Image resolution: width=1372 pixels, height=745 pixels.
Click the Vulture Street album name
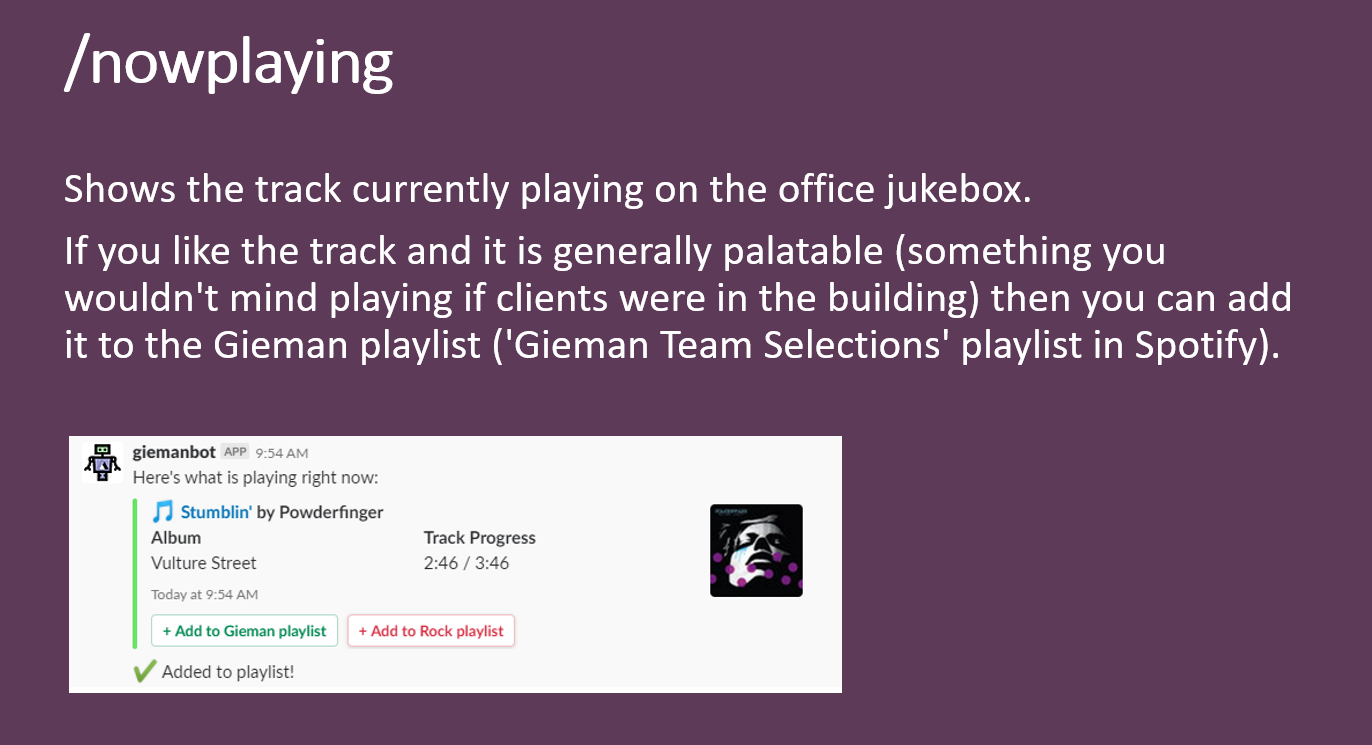(x=204, y=563)
